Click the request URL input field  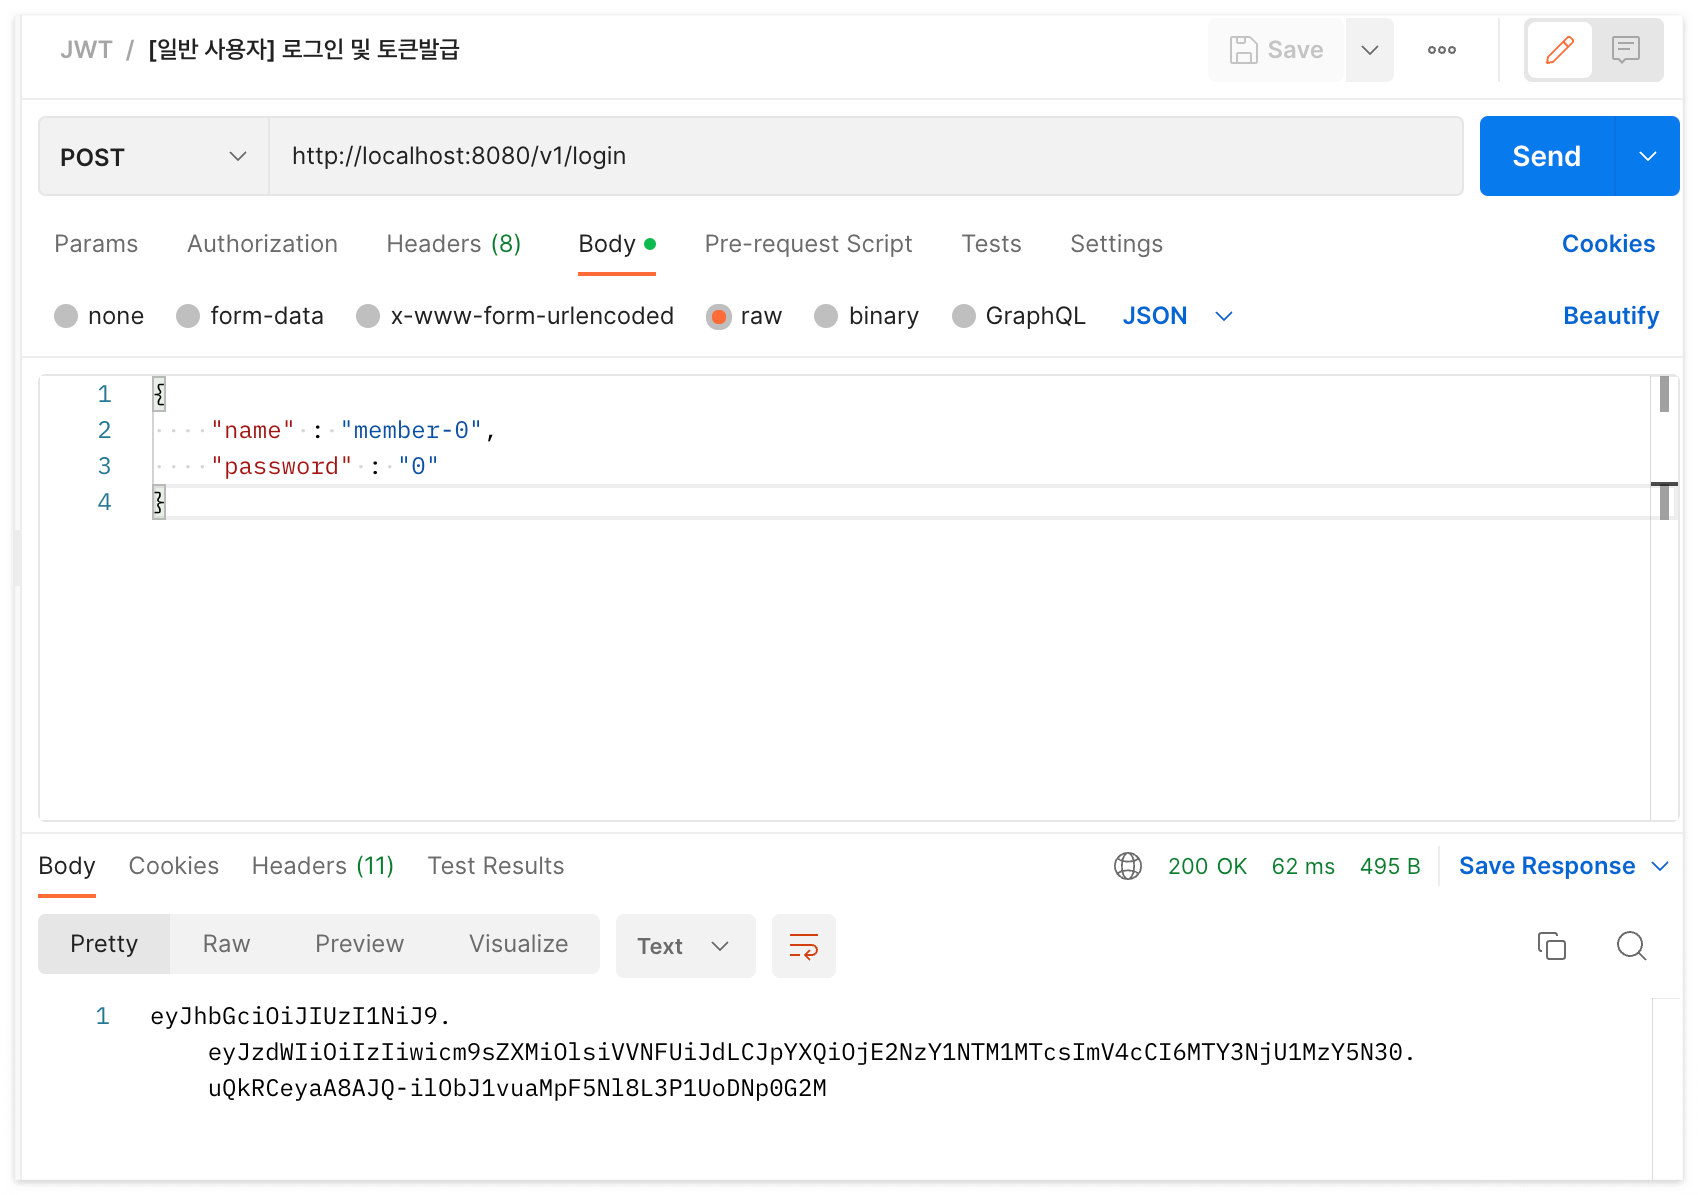coord(866,156)
